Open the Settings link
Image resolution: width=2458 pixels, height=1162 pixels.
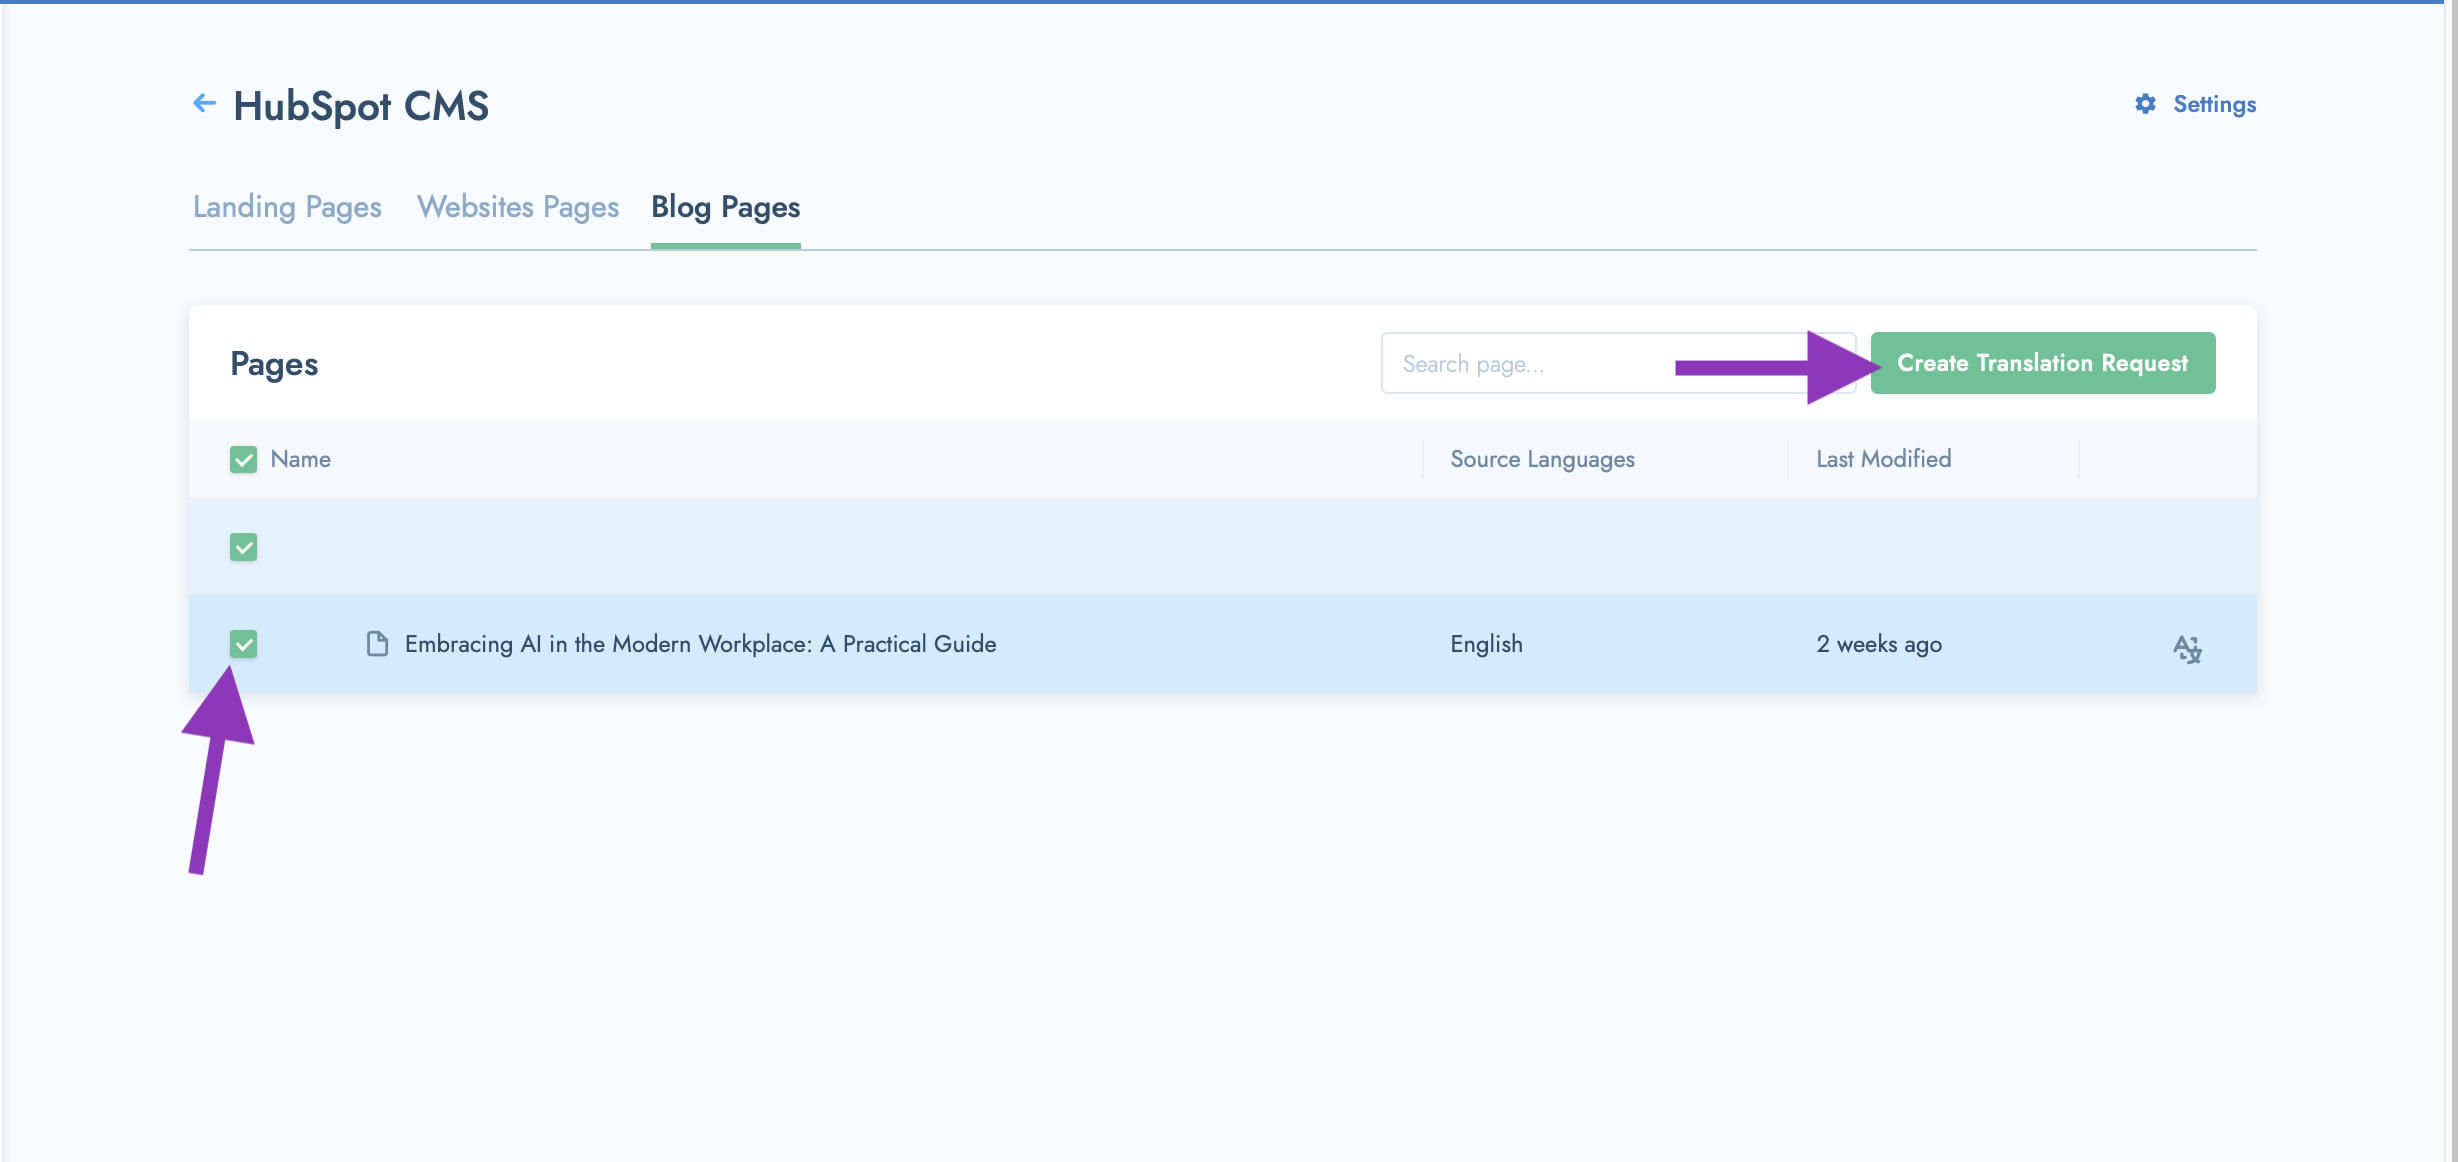click(x=2214, y=104)
